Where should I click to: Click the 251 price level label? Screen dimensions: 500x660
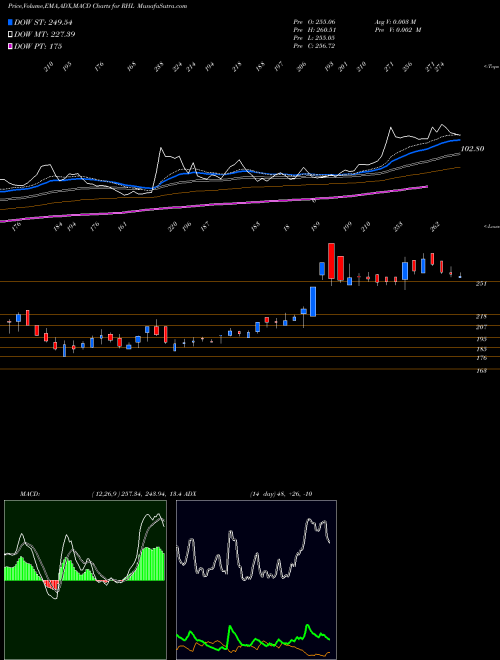click(x=481, y=284)
